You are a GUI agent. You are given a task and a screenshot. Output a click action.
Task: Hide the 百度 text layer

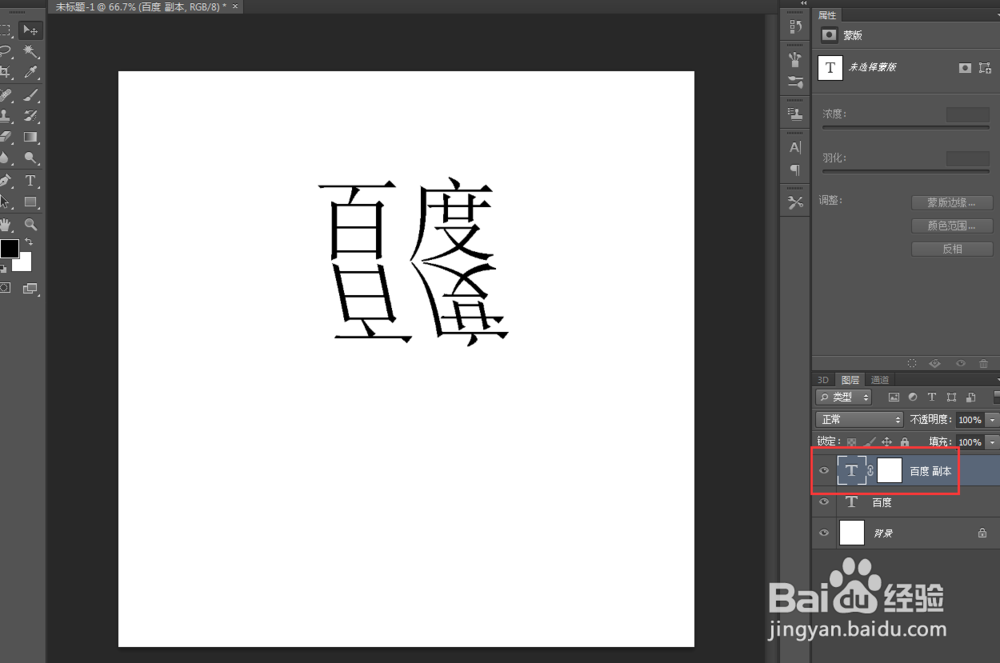click(x=824, y=502)
